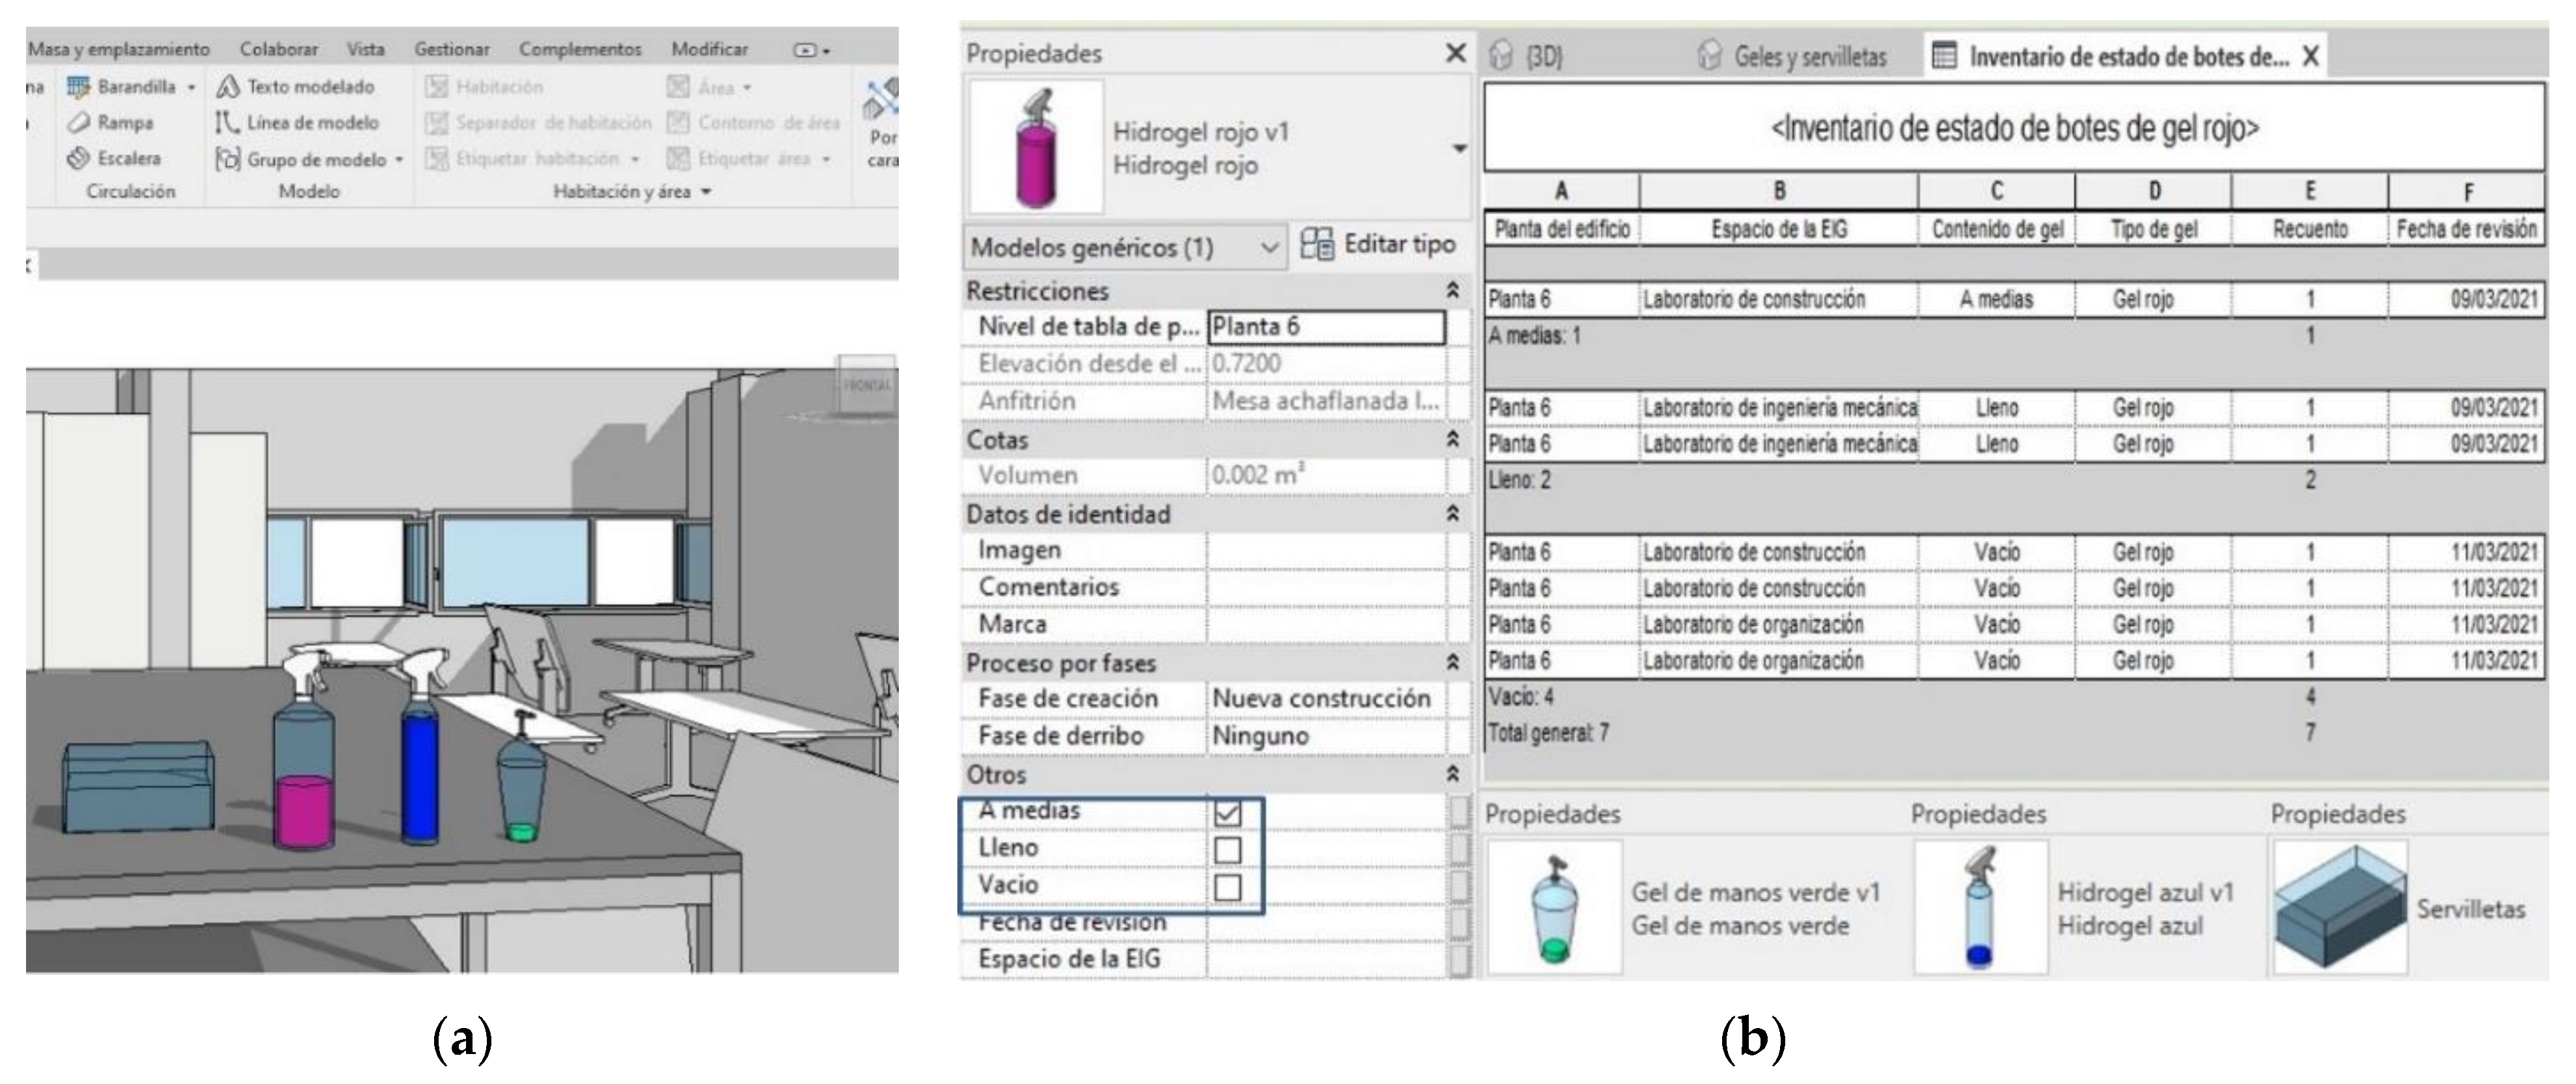This screenshot has width=2576, height=1084.
Task: Choose the Texto modelado tool
Action: [x=229, y=87]
